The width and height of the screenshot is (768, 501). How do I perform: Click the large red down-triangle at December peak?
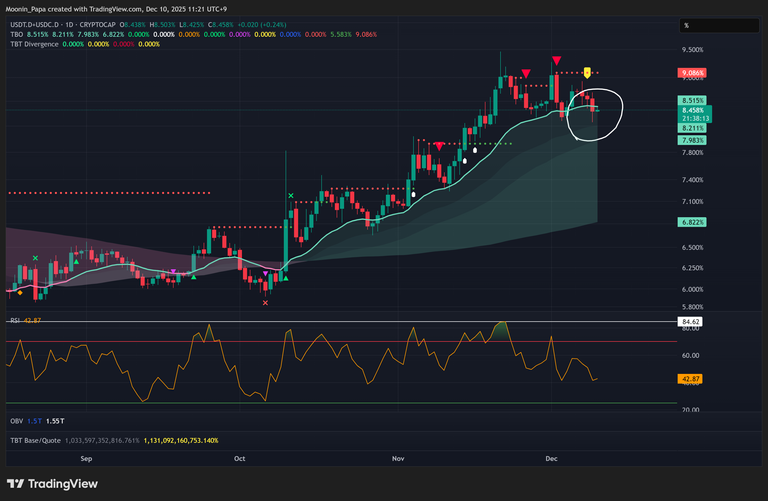pos(556,62)
